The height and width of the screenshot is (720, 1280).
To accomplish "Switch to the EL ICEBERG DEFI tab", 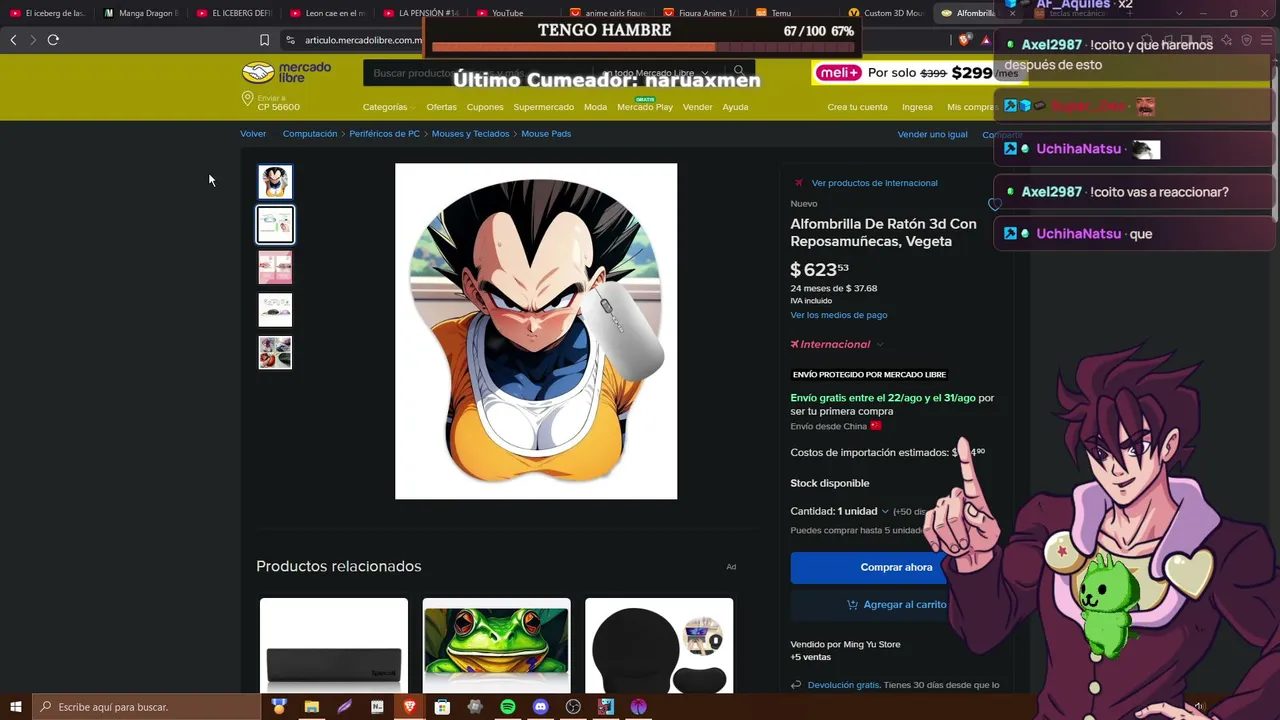I will [234, 13].
